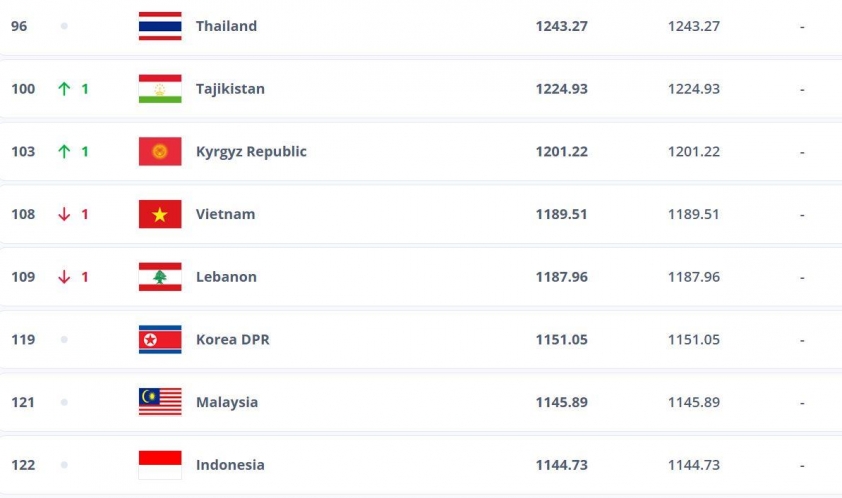Select the Indonesia country name

point(230,465)
